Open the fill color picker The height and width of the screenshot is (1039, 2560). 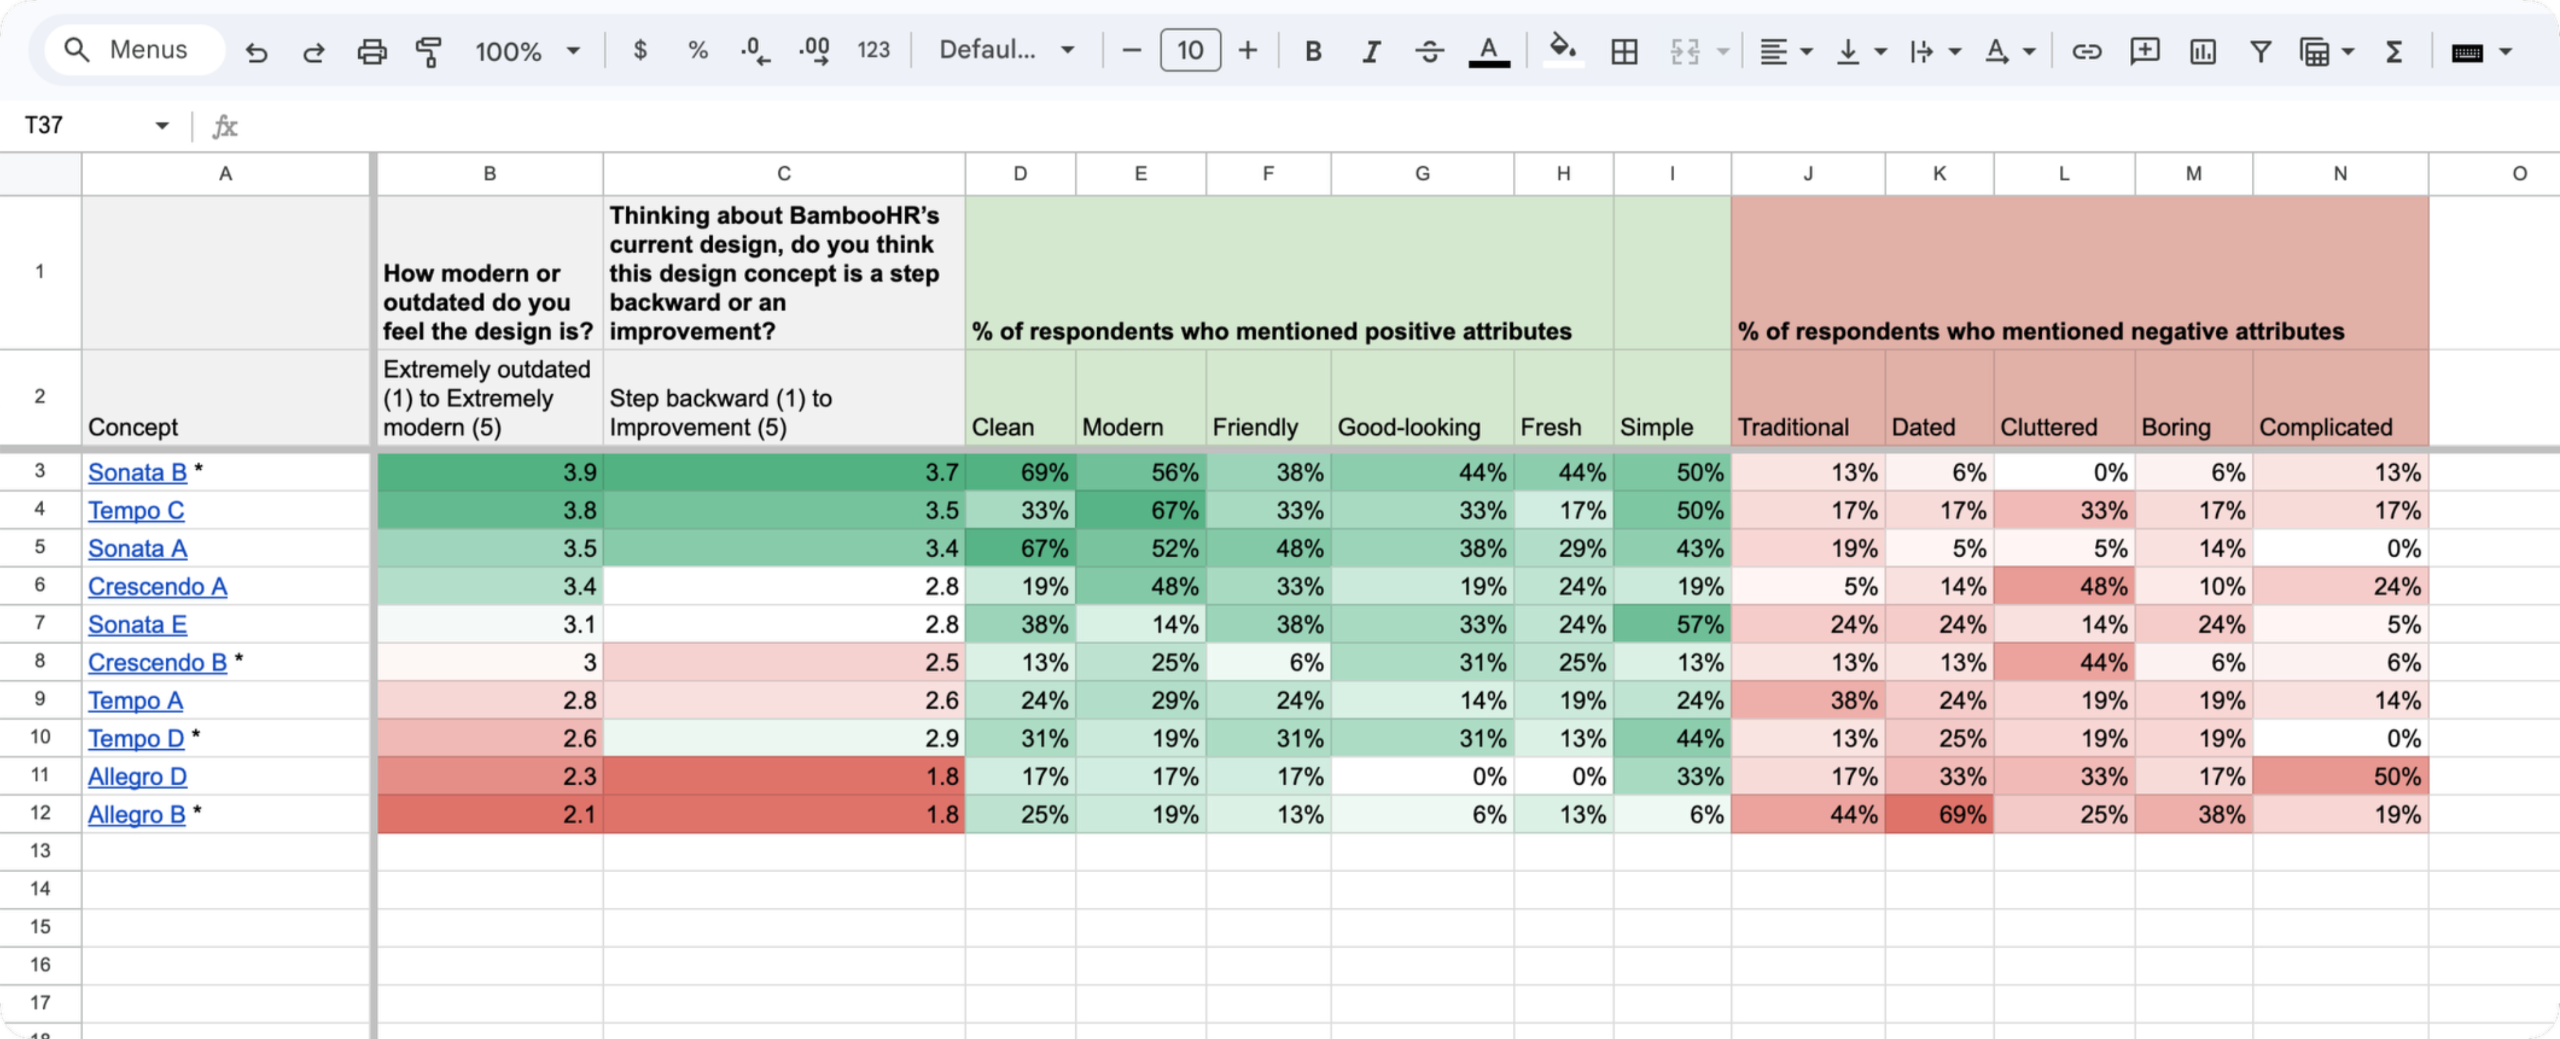click(1563, 50)
